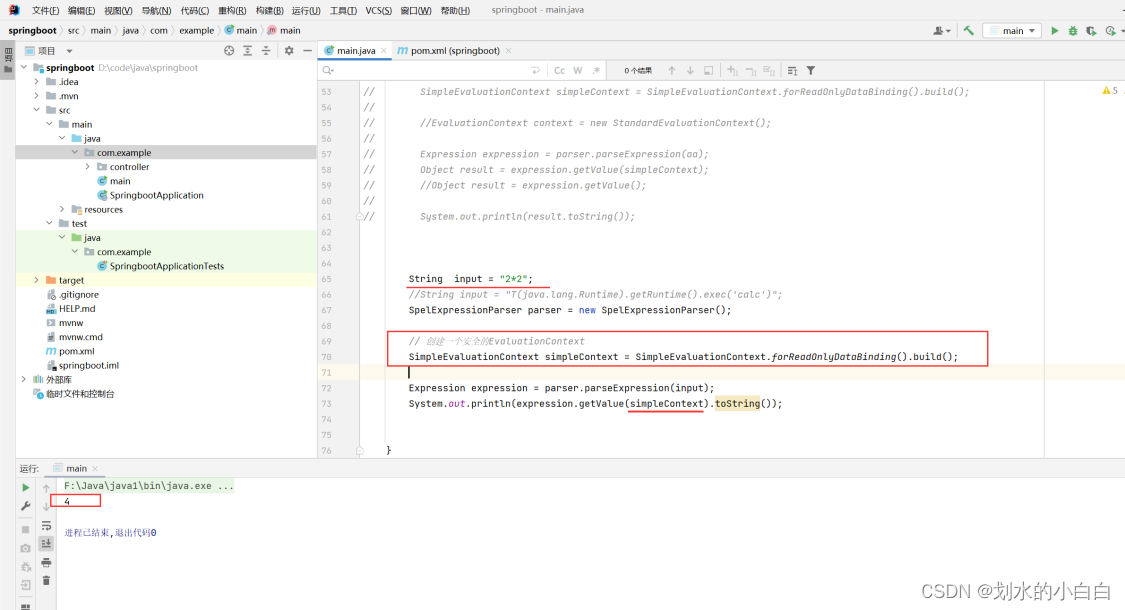1125x610 pixels.
Task: Expand the .mvn folder
Action: (x=37, y=96)
